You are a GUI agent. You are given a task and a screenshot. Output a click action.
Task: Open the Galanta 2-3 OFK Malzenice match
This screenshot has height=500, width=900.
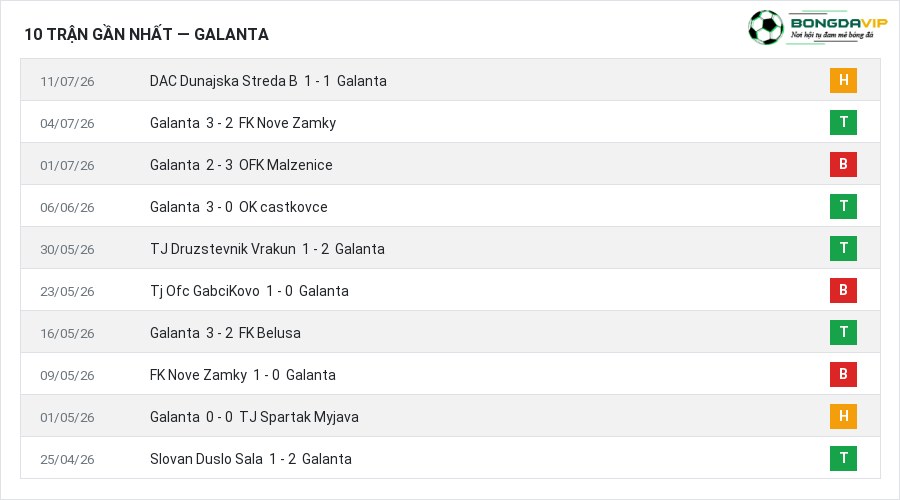point(241,165)
